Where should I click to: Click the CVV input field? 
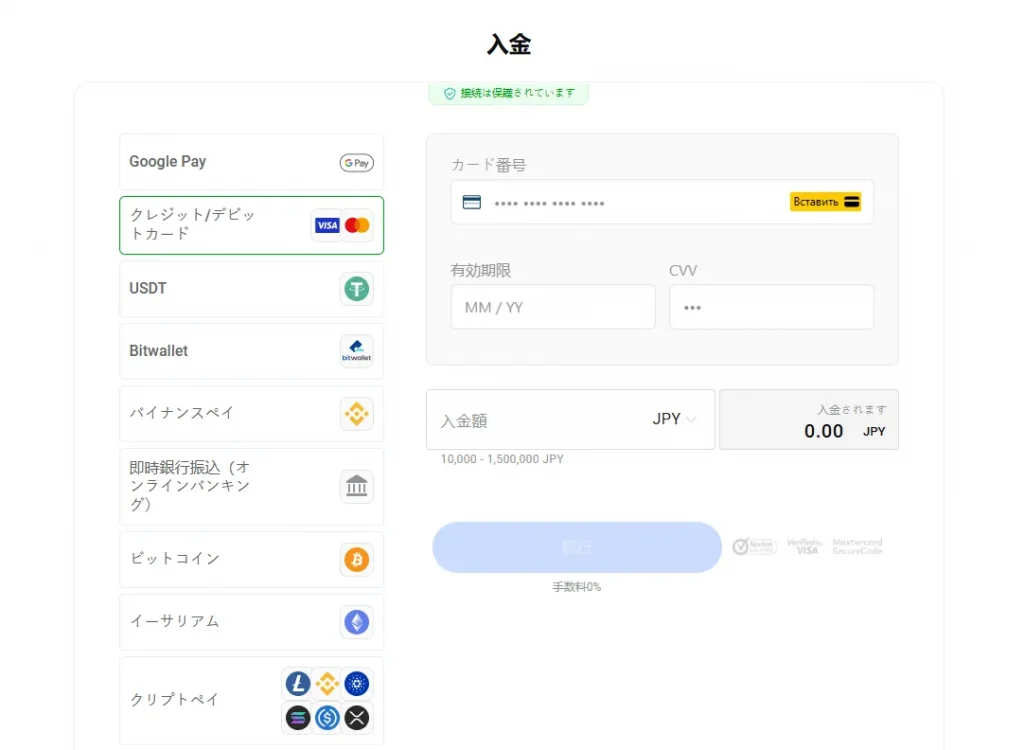(x=771, y=307)
